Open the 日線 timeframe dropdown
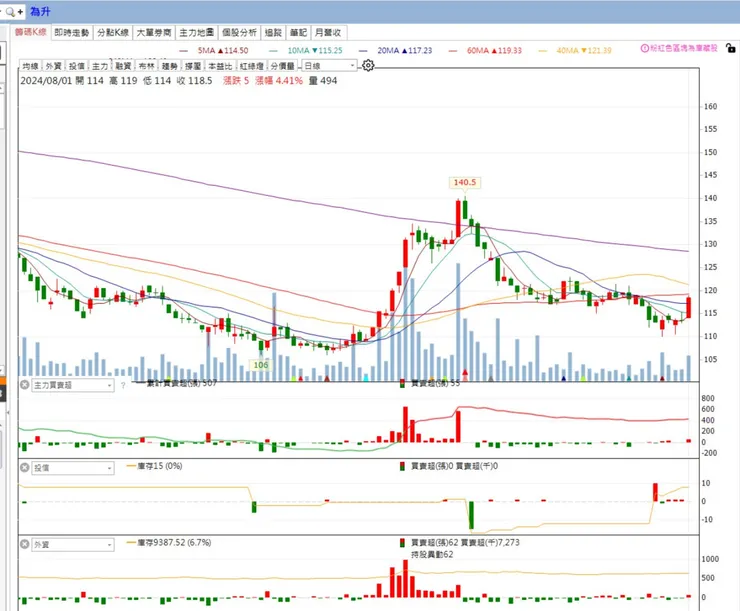This screenshot has height=611, width=740. (x=329, y=66)
